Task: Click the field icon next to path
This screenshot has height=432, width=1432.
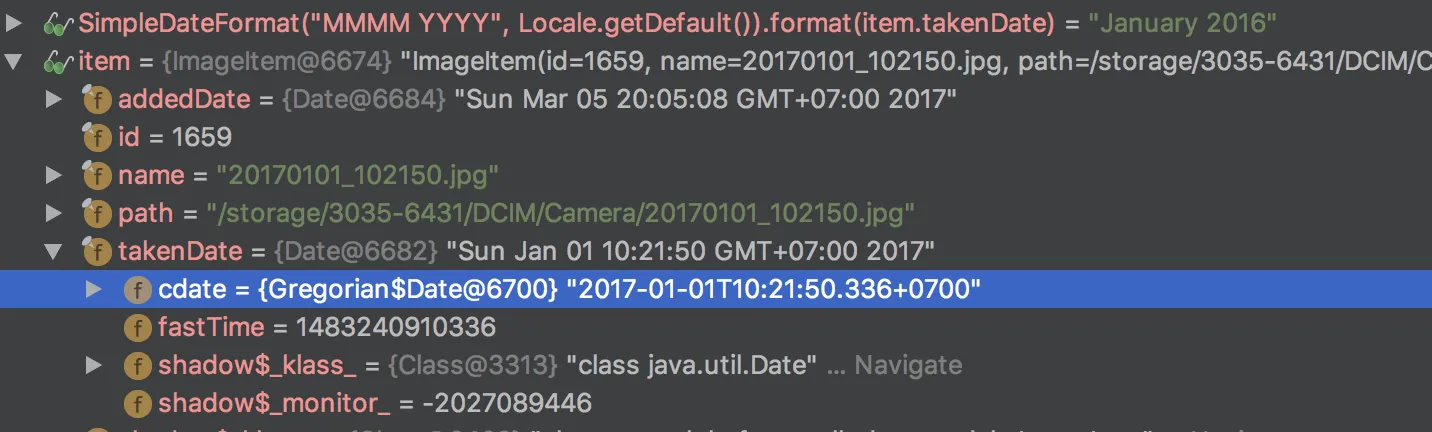Action: [96, 213]
